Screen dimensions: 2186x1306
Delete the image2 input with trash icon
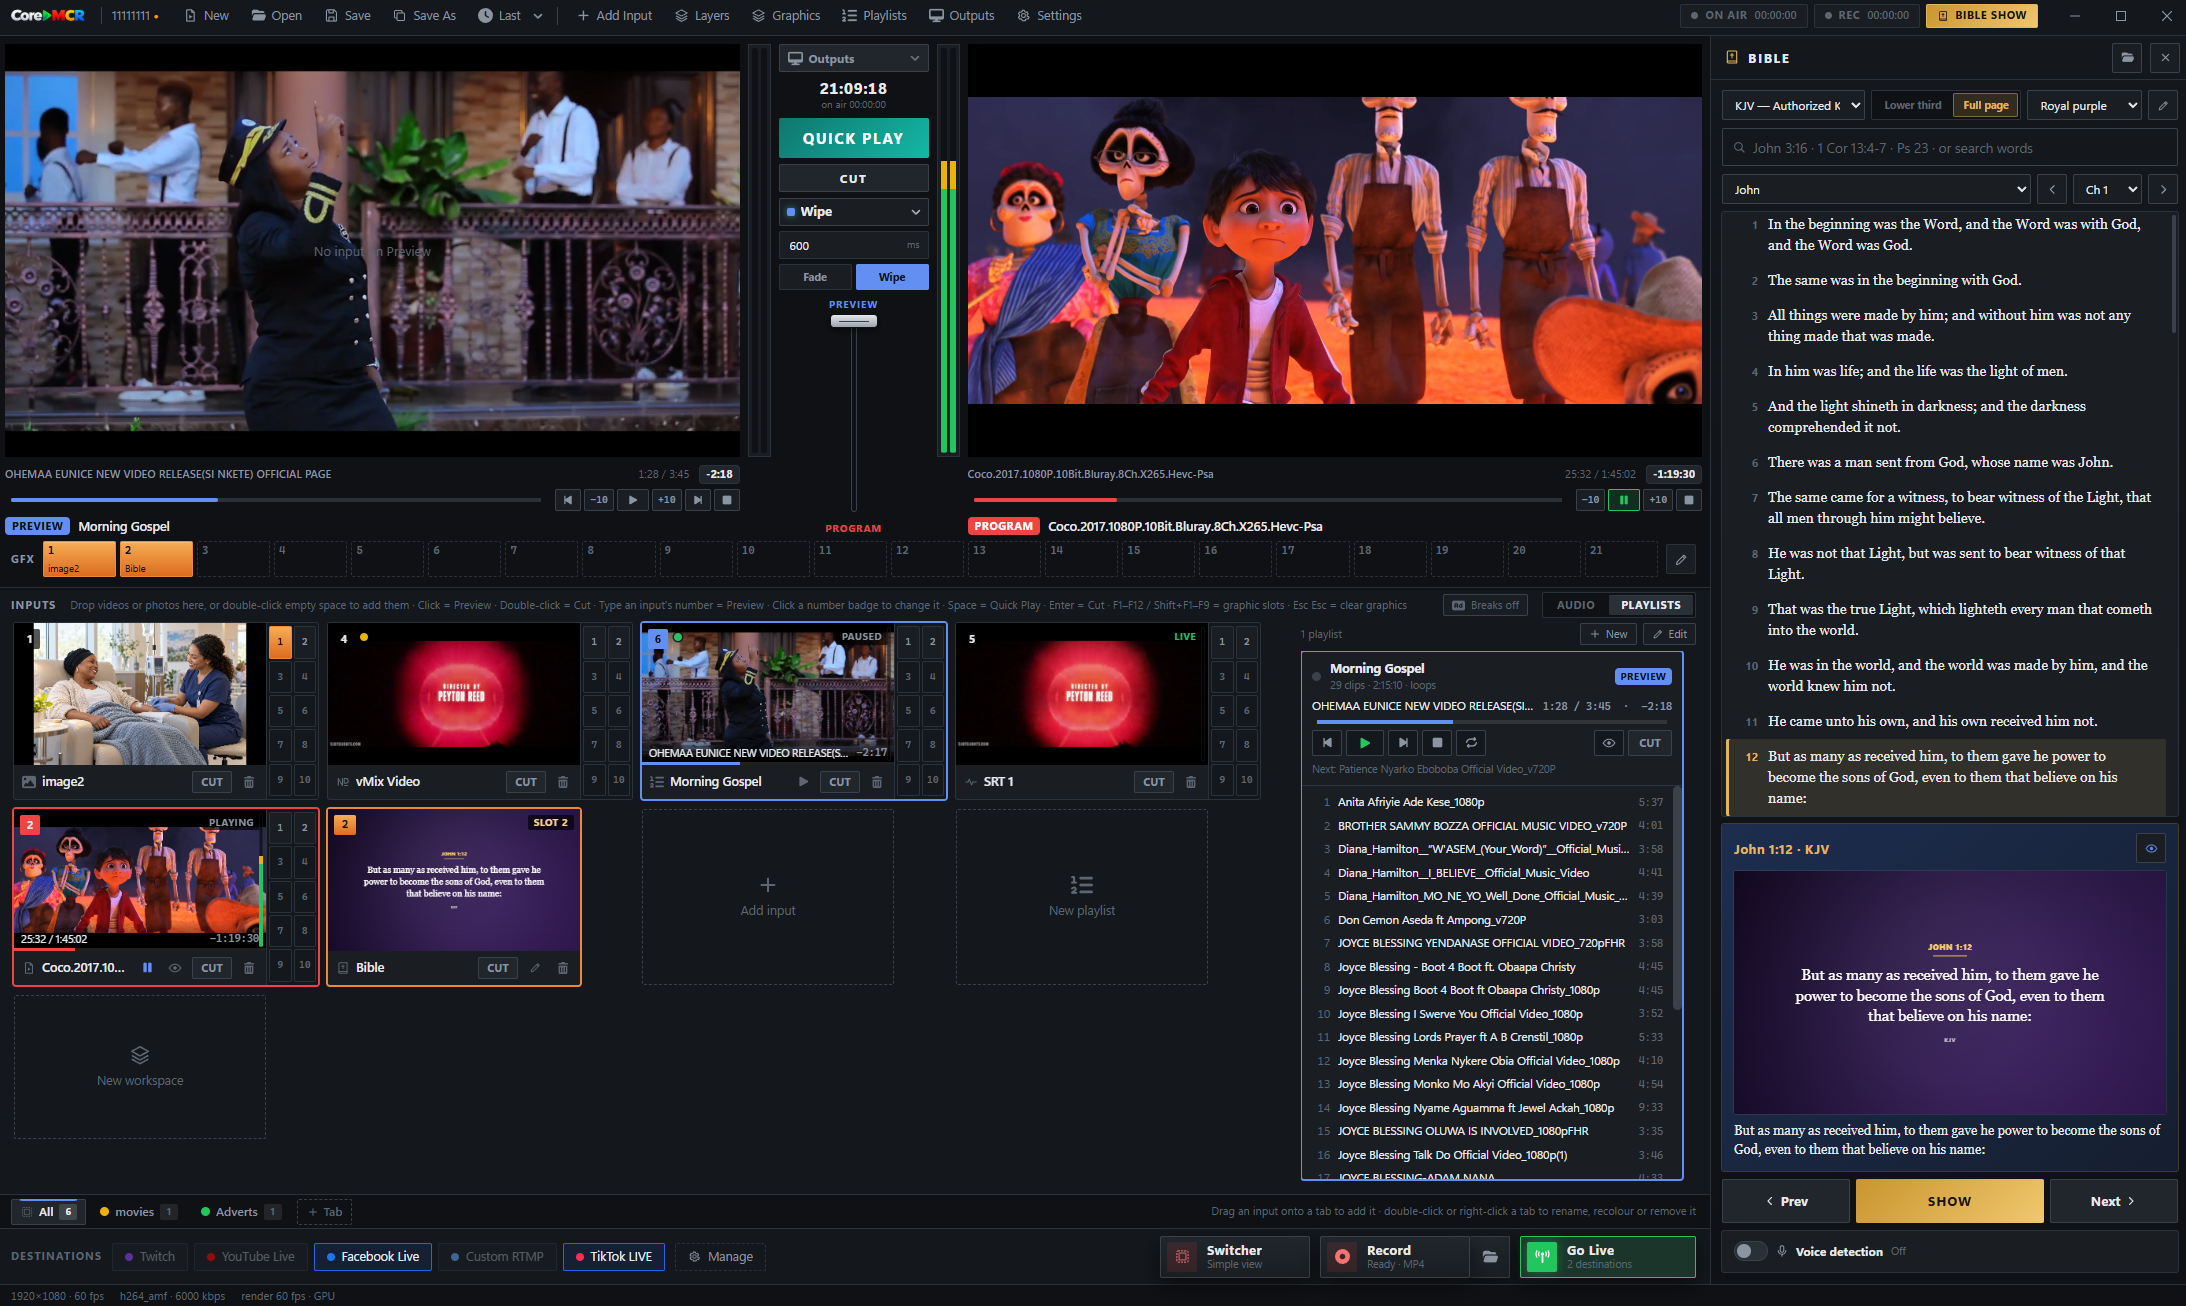[249, 782]
